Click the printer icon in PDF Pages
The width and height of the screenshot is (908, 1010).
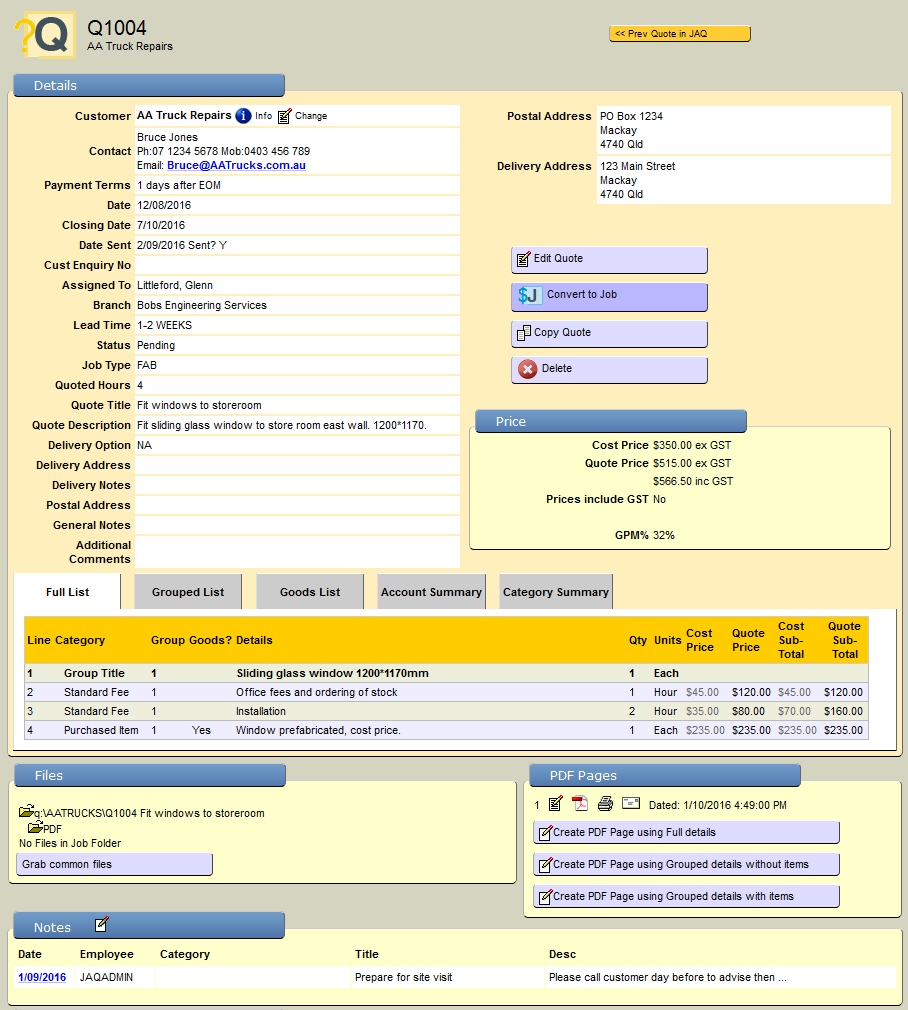point(605,804)
